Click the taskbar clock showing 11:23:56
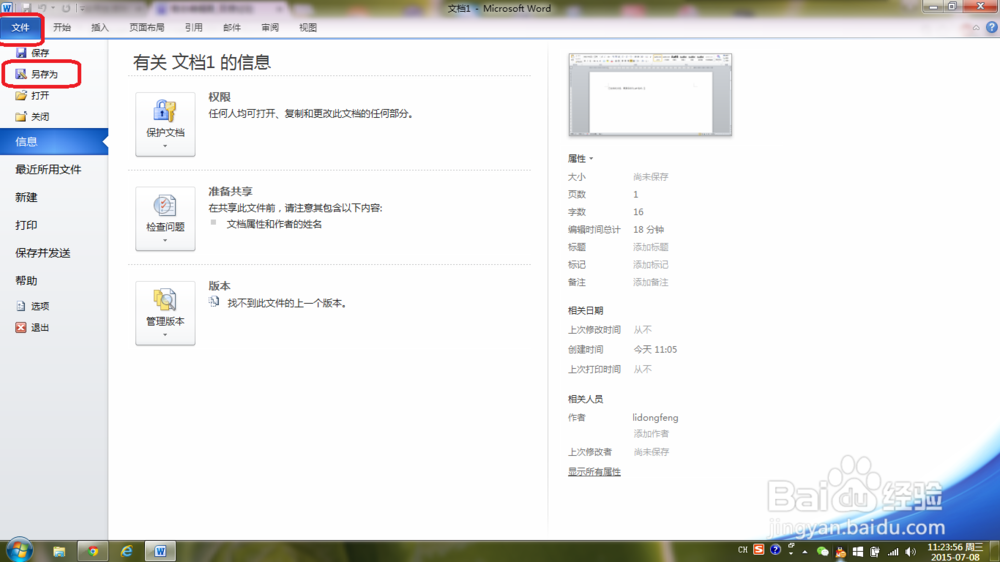Image resolution: width=1000 pixels, height=562 pixels. pyautogui.click(x=955, y=552)
